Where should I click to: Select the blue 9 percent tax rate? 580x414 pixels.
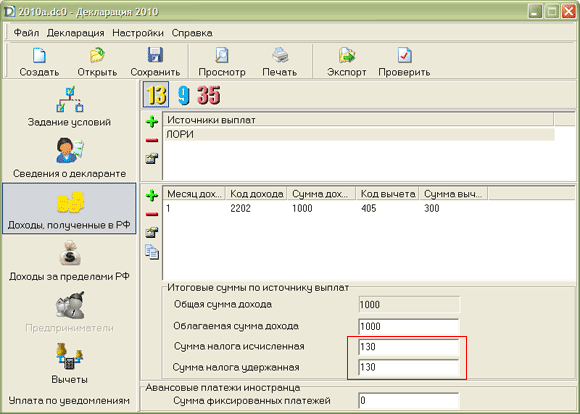pos(183,95)
